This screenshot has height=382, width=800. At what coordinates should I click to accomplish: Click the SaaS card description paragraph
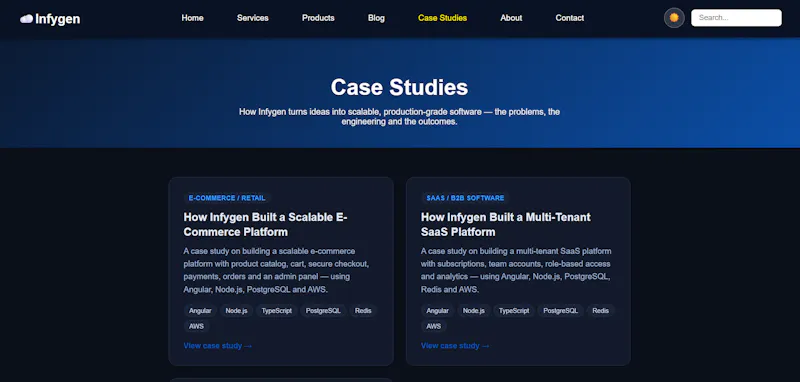click(516, 270)
